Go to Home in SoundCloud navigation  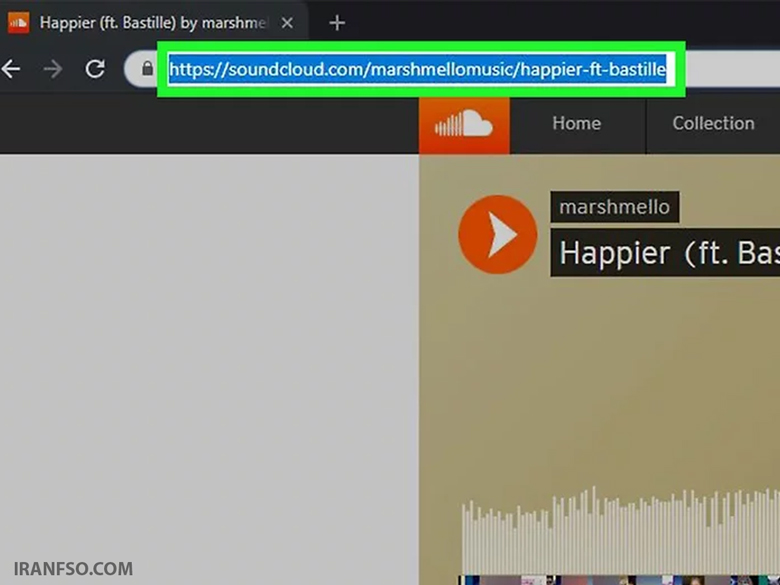577,123
